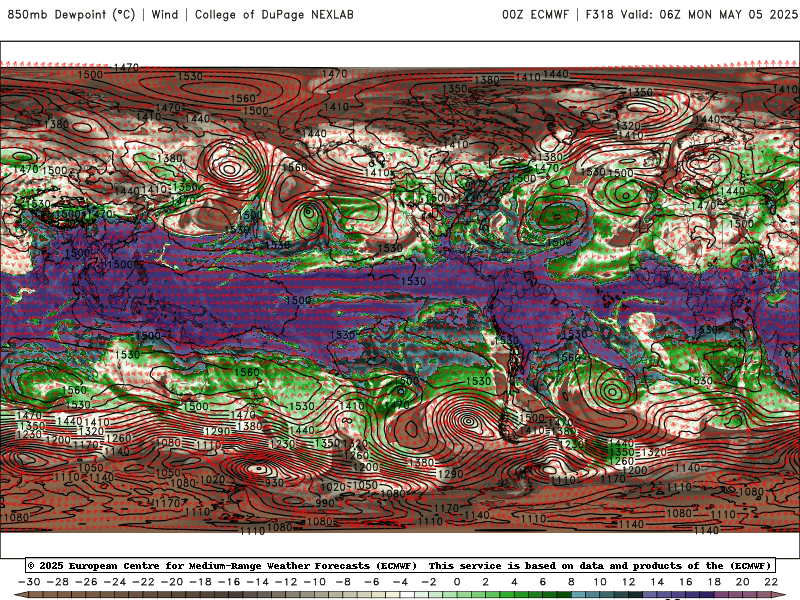Click the 22 value on dewpoint scale
The width and height of the screenshot is (800, 600).
(771, 582)
